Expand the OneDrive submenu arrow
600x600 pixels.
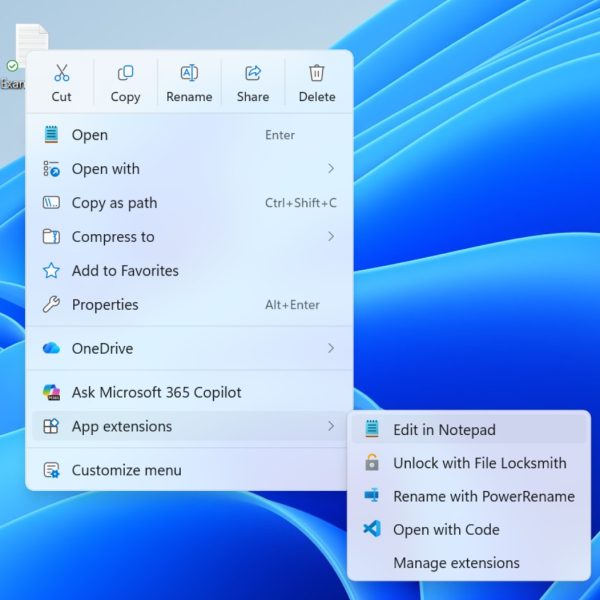(x=331, y=348)
